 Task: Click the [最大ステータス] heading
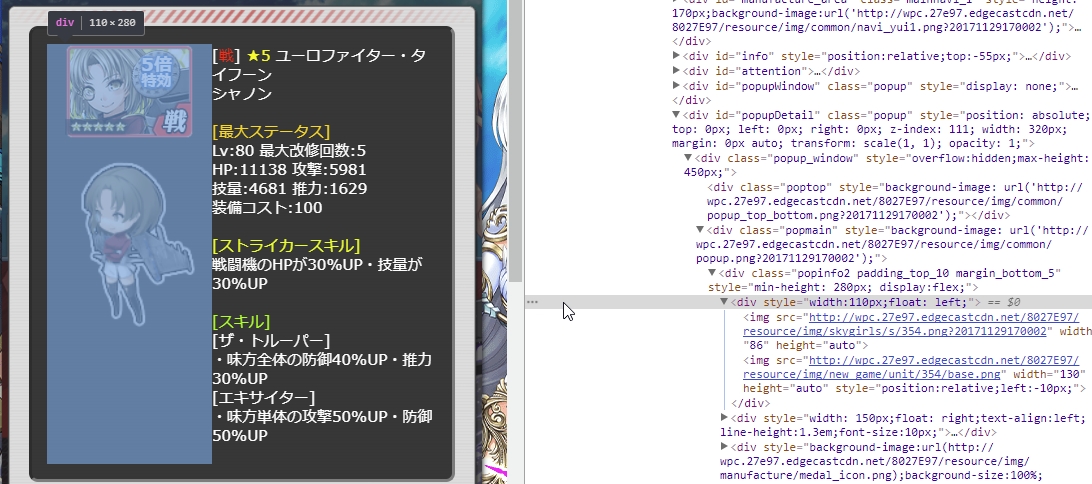271,132
